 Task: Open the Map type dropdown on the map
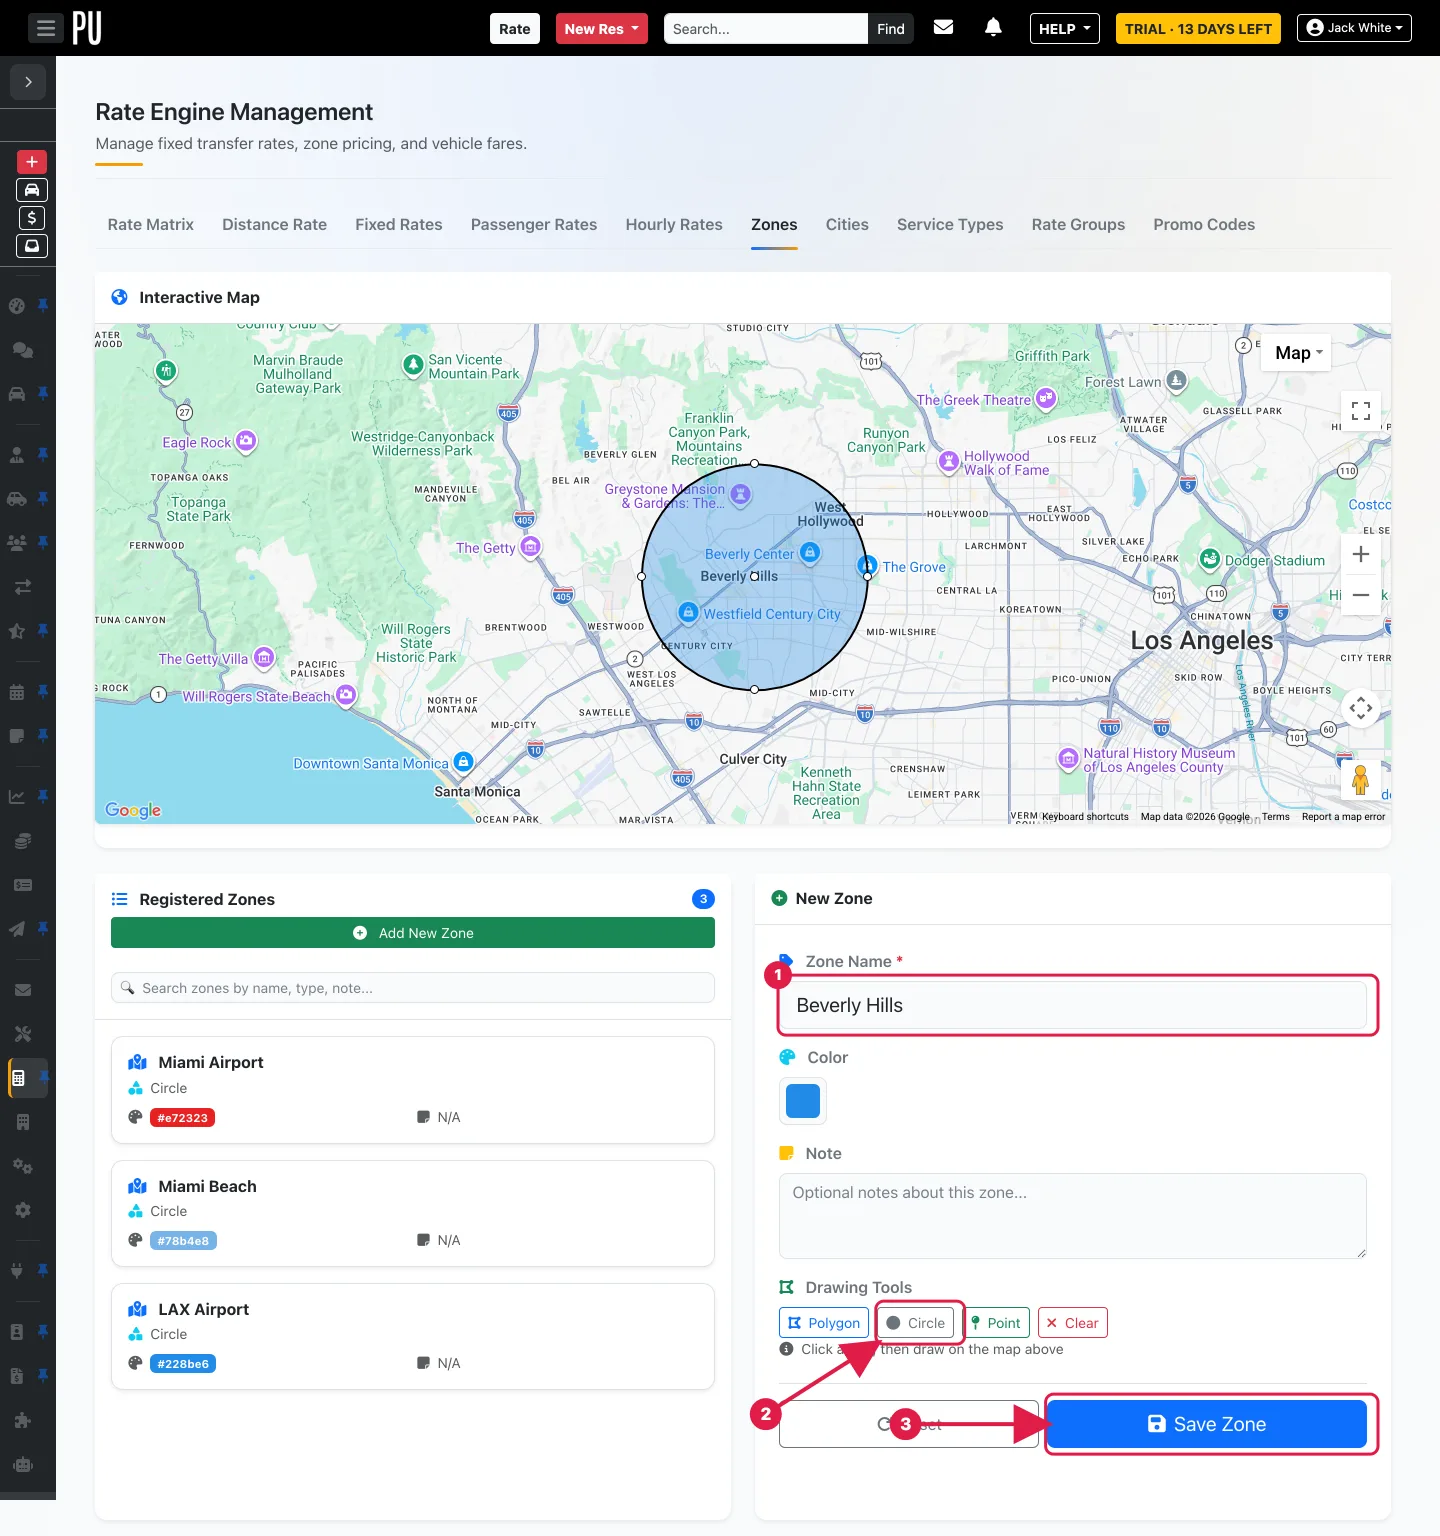[x=1297, y=353]
